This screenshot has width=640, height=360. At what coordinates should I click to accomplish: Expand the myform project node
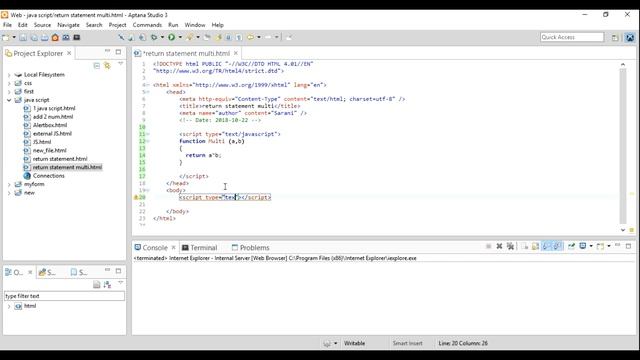[x=9, y=184]
